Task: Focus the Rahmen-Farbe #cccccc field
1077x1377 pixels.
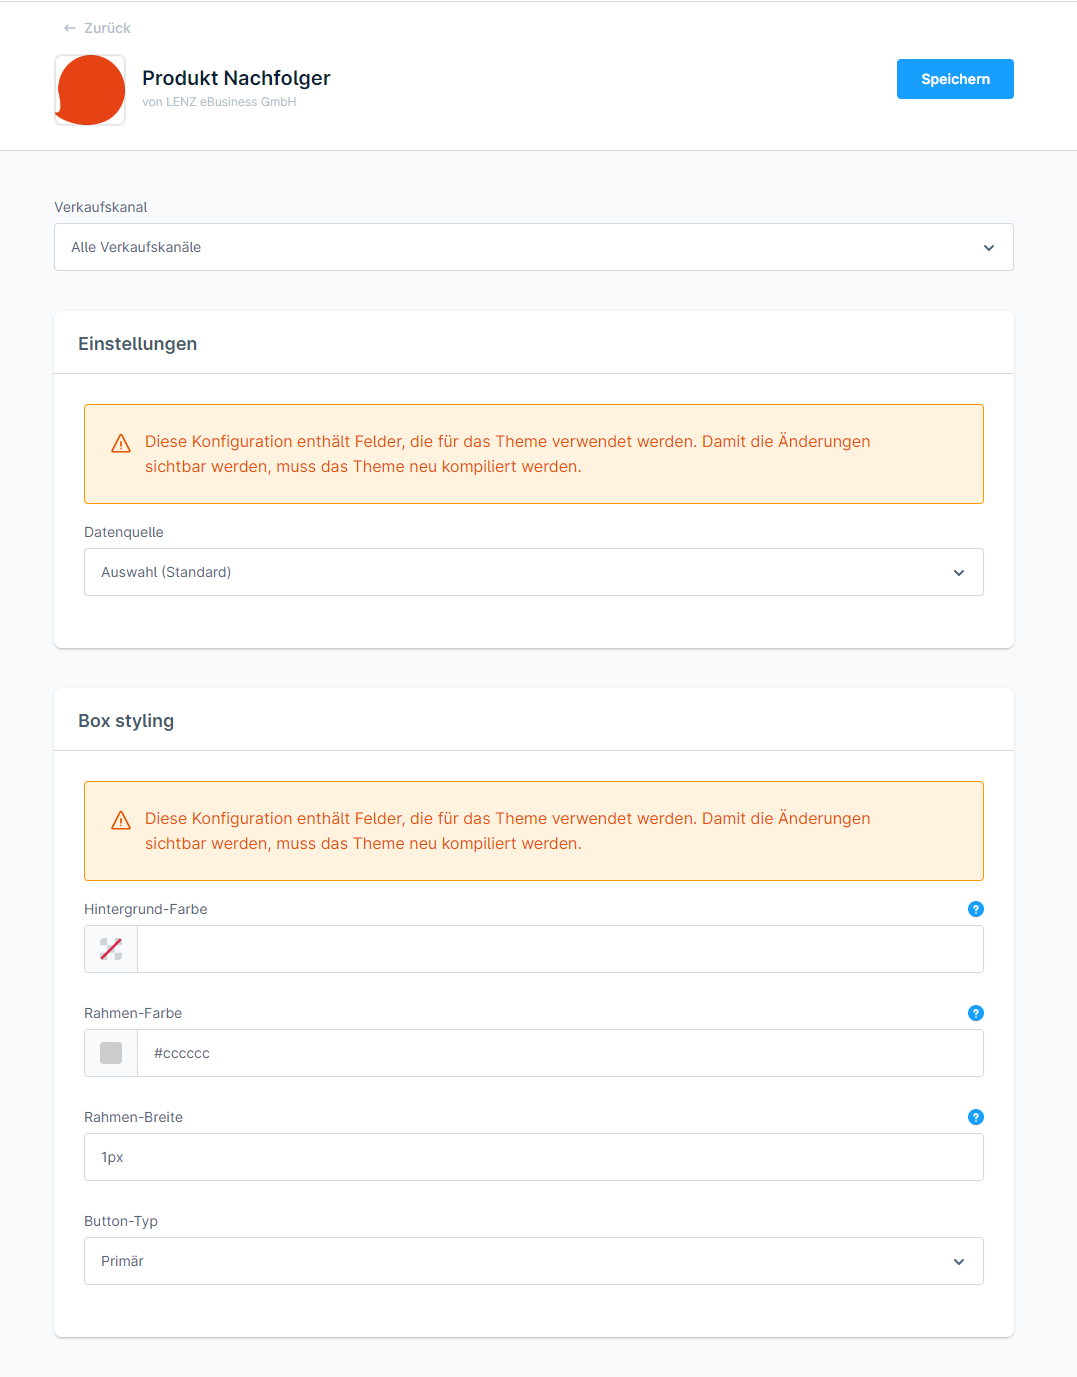Action: pyautogui.click(x=560, y=1053)
